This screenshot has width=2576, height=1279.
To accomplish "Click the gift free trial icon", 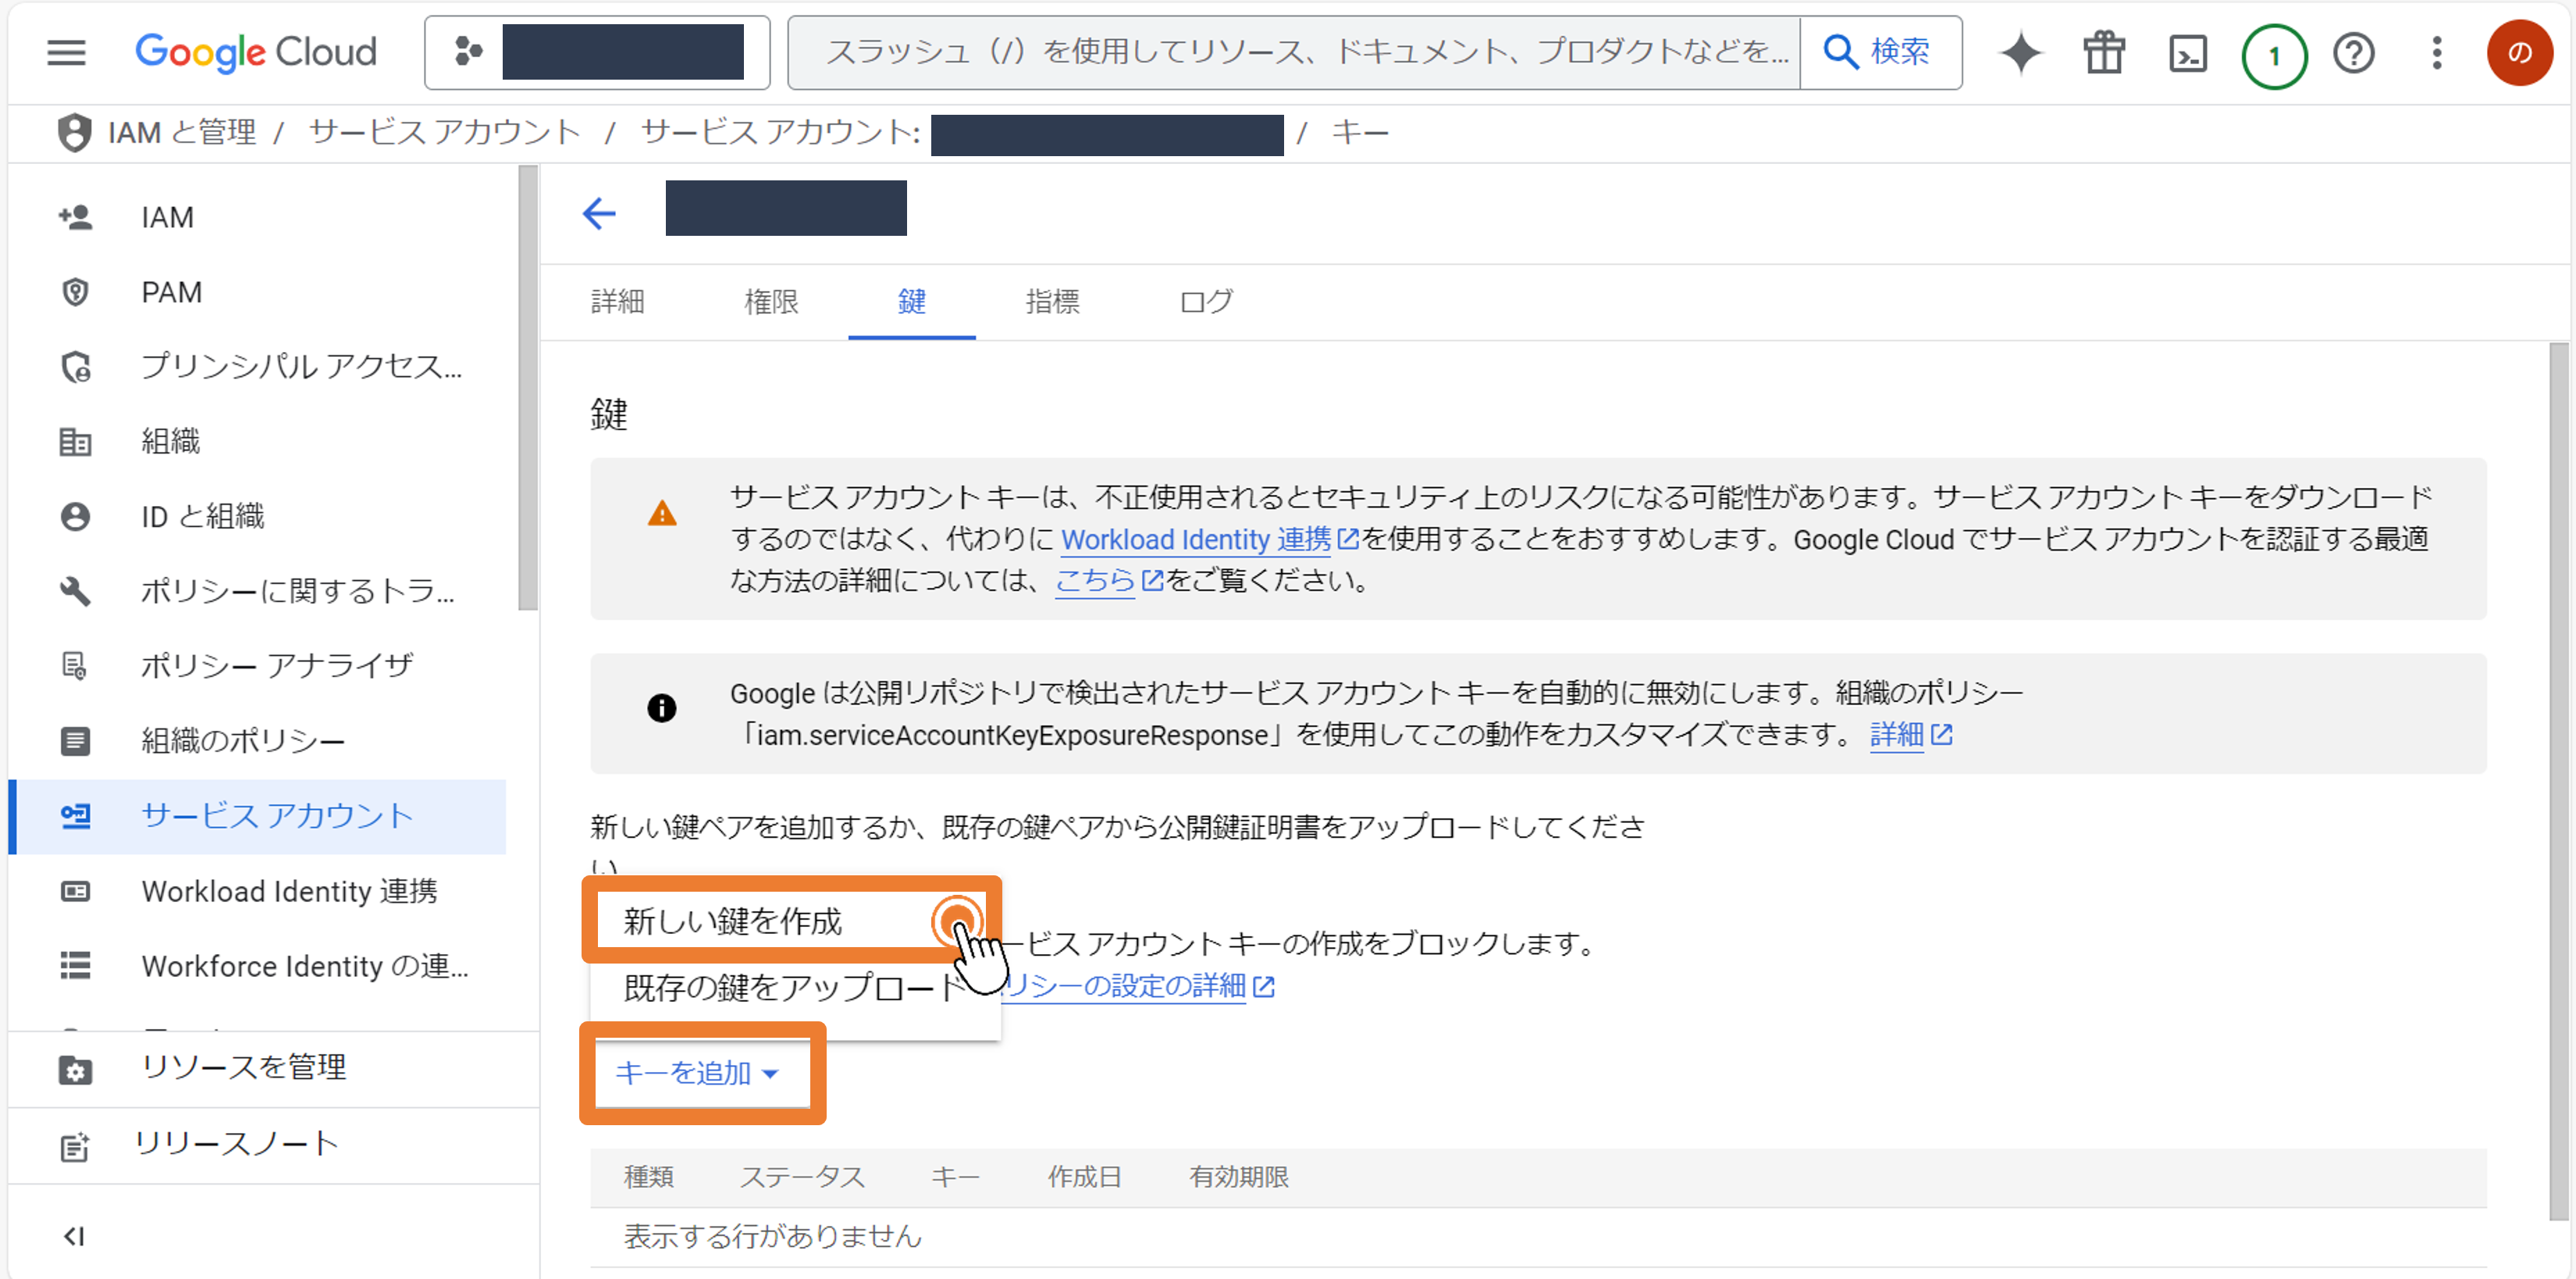I will pyautogui.click(x=2104, y=53).
